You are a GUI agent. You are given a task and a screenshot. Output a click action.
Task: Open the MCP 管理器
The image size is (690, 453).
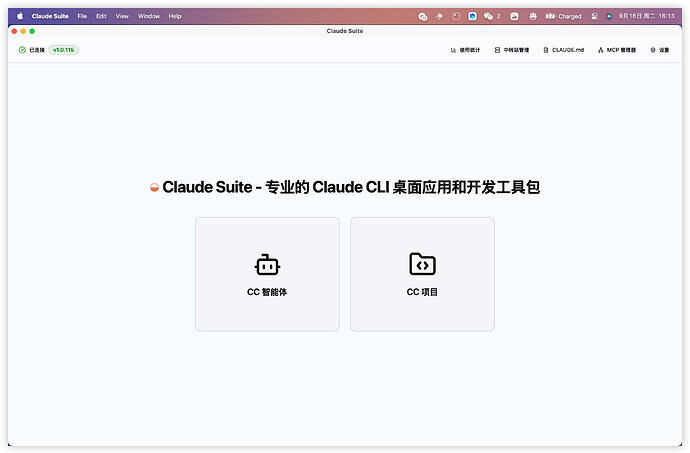(617, 50)
